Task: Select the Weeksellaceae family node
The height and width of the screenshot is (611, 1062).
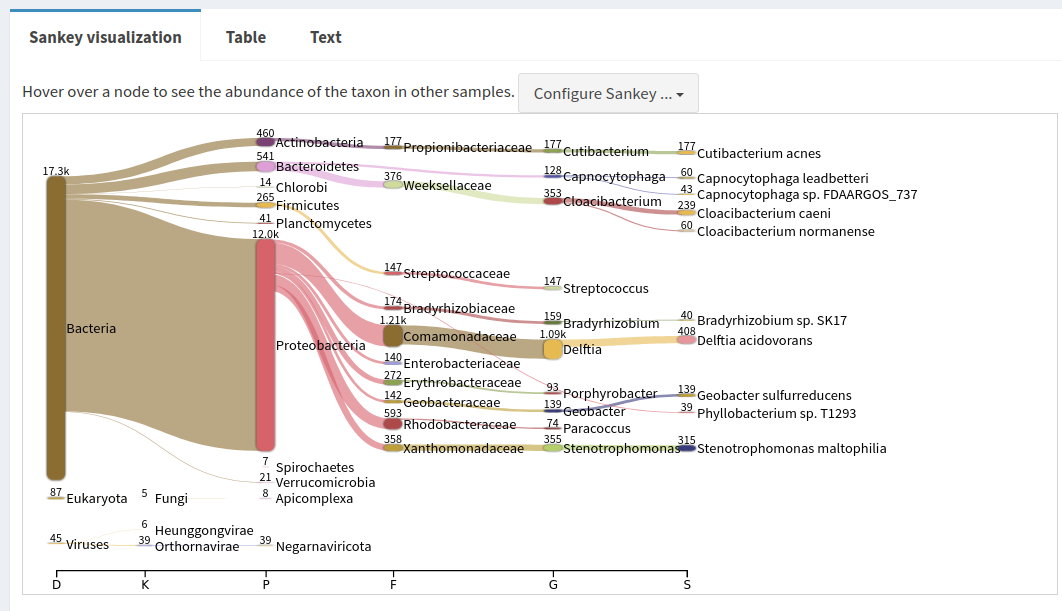Action: pyautogui.click(x=393, y=185)
